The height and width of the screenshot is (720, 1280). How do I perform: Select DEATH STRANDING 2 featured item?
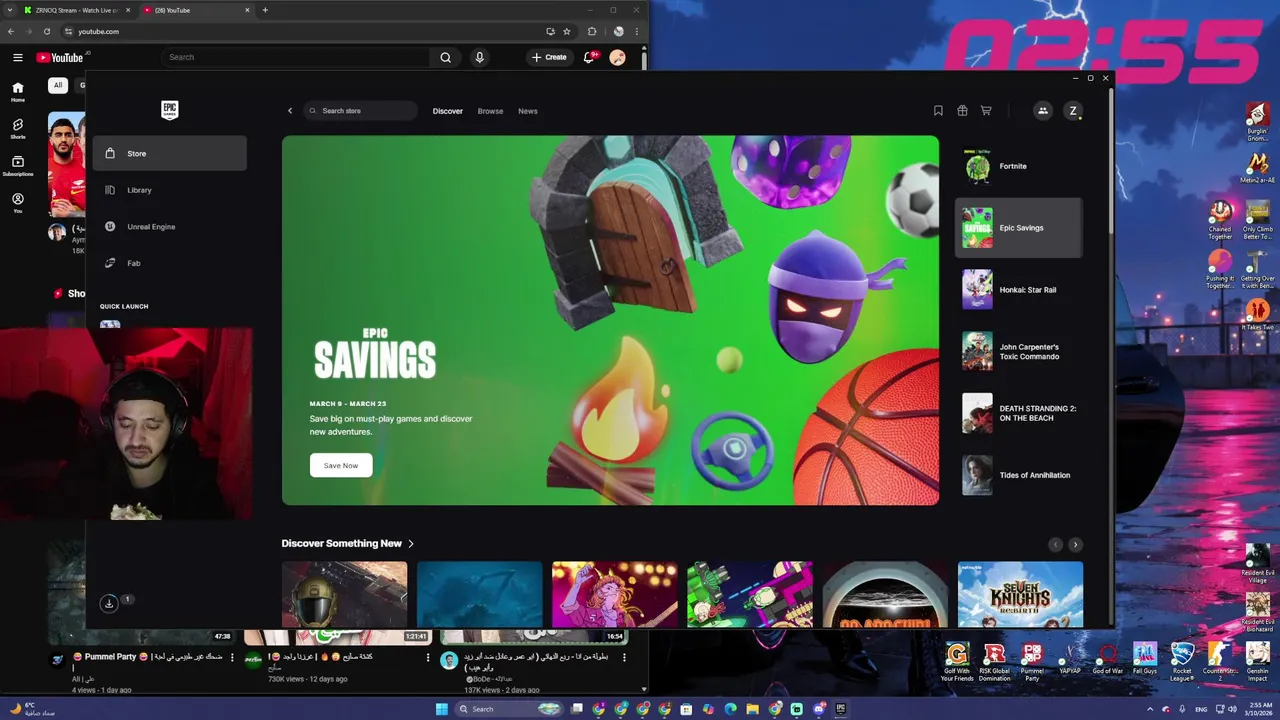point(1018,413)
